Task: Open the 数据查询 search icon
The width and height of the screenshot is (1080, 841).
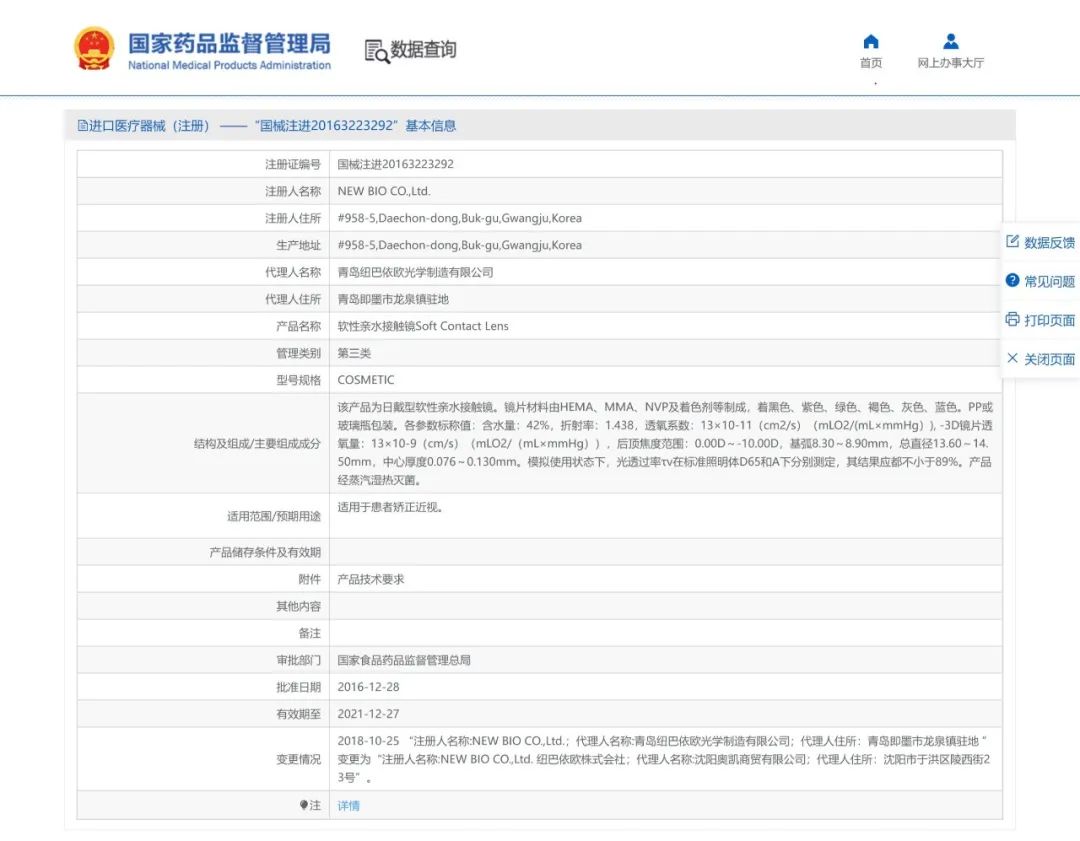Action: (377, 52)
